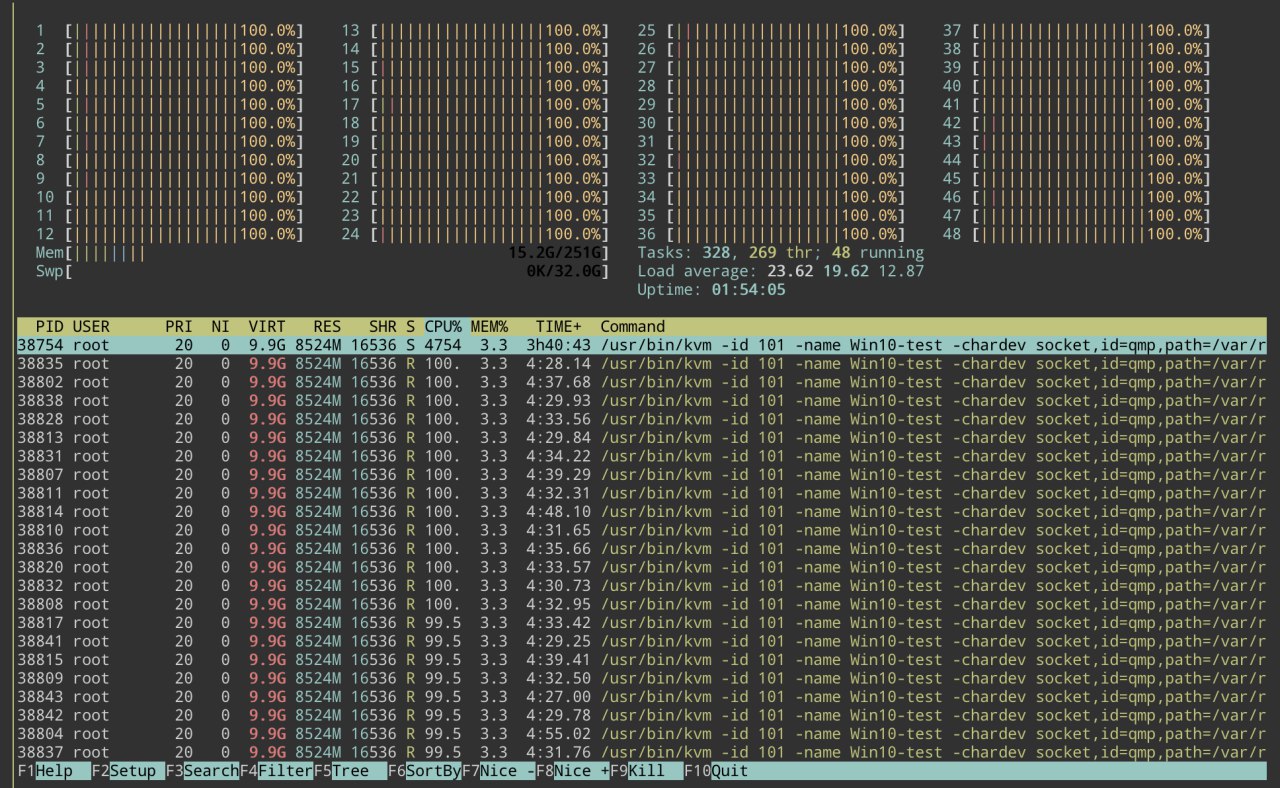Select the process row with PID 38820

(641, 567)
